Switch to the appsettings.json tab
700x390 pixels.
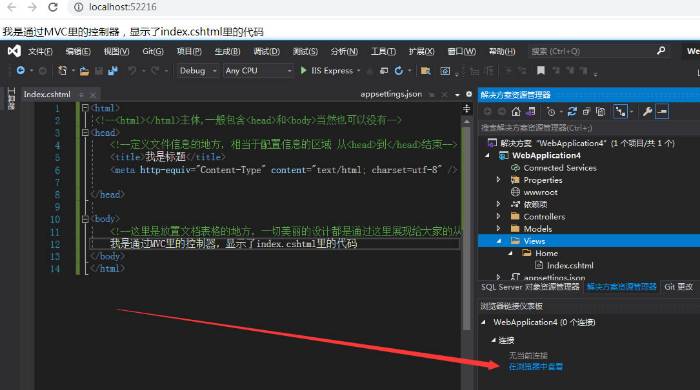coord(391,94)
